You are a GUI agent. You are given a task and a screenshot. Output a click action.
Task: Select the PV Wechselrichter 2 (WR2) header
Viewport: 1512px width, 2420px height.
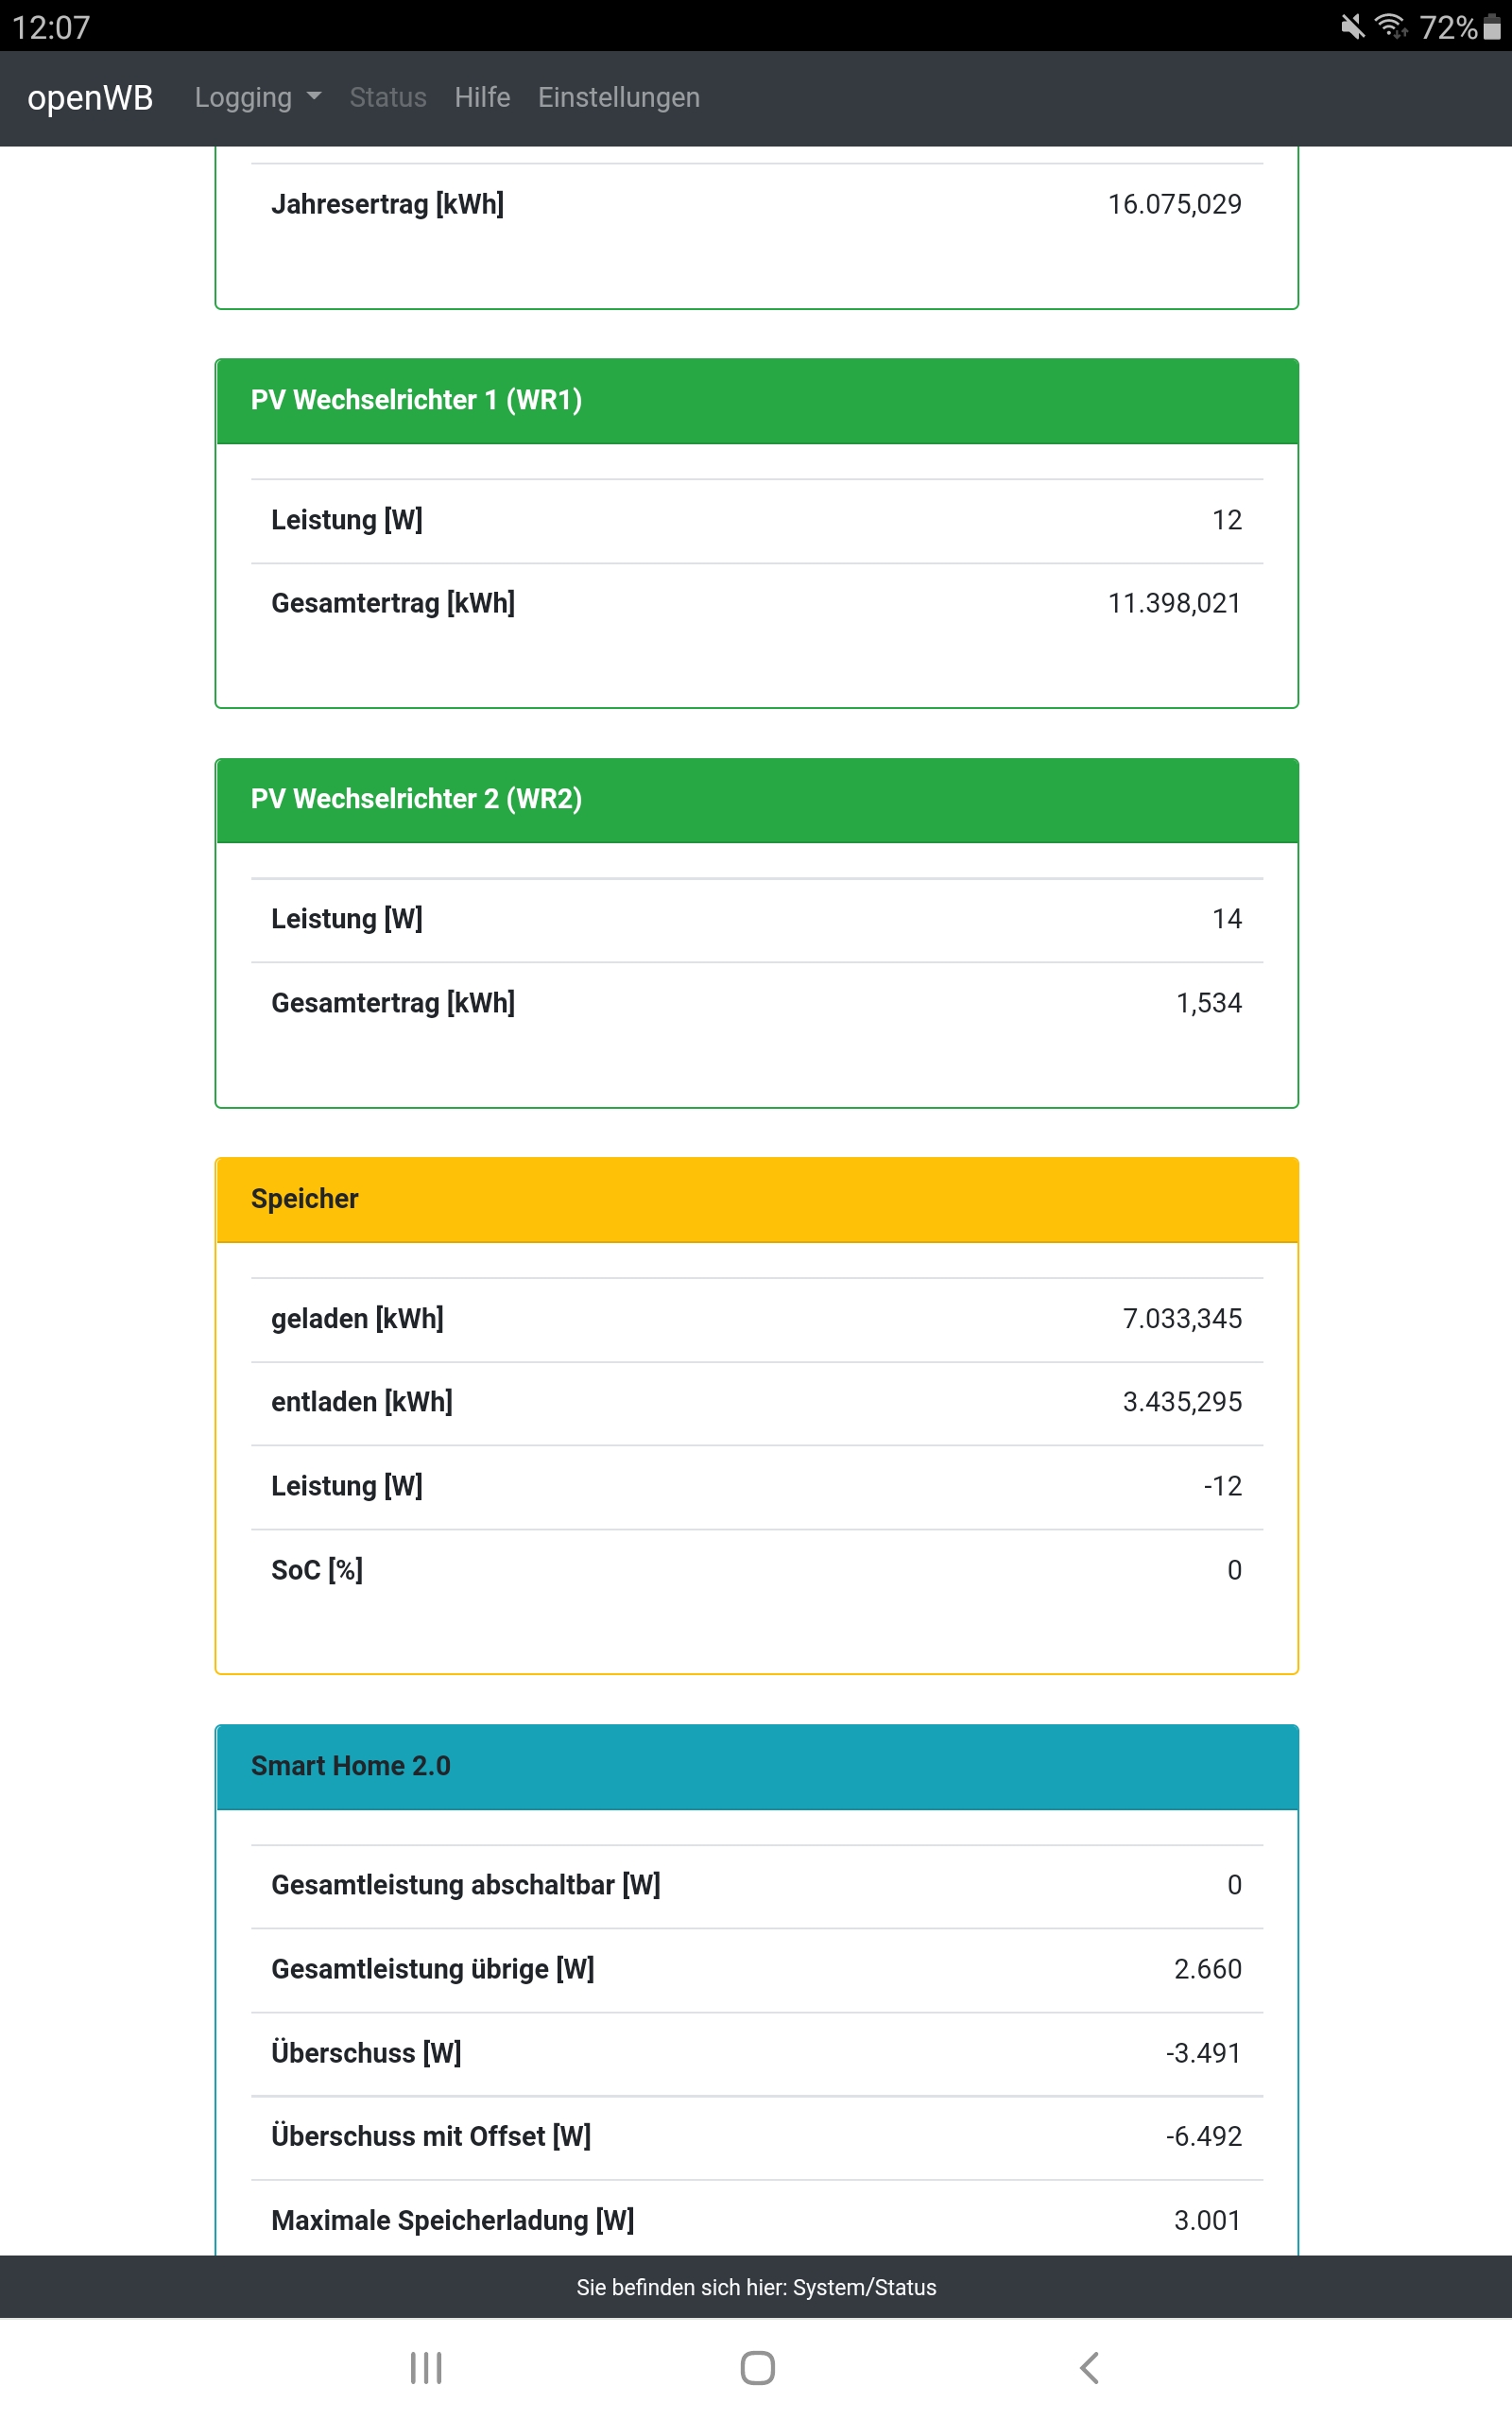point(756,800)
